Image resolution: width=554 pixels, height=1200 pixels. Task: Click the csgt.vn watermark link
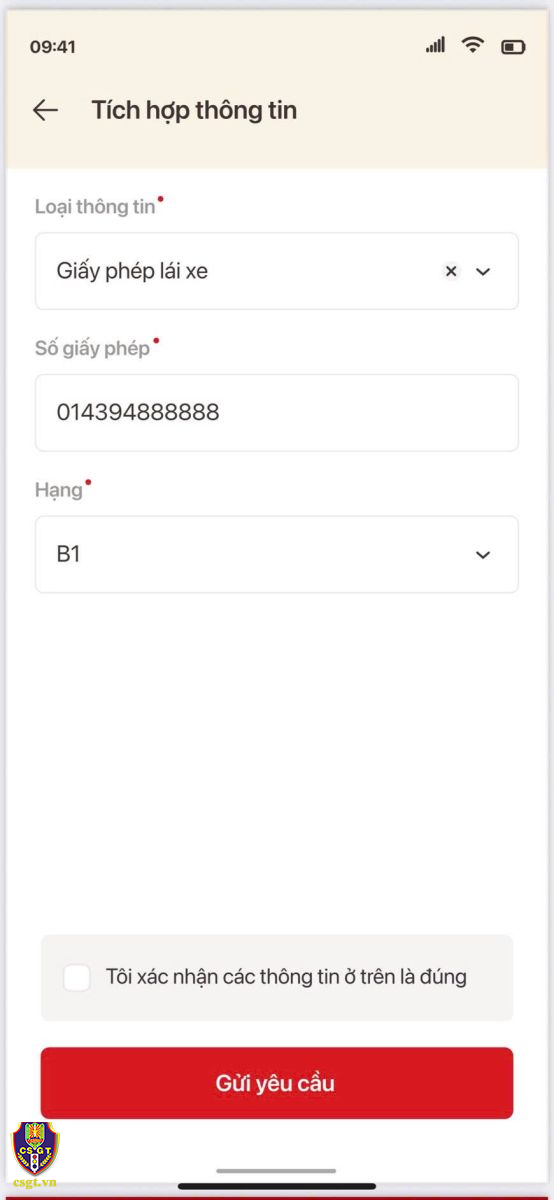(x=35, y=1182)
